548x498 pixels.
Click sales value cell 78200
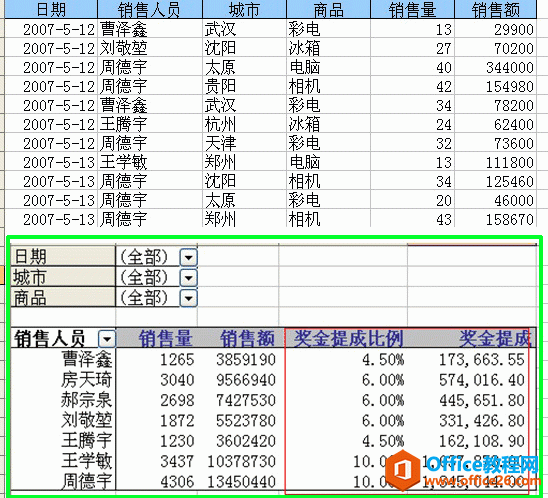coord(514,105)
